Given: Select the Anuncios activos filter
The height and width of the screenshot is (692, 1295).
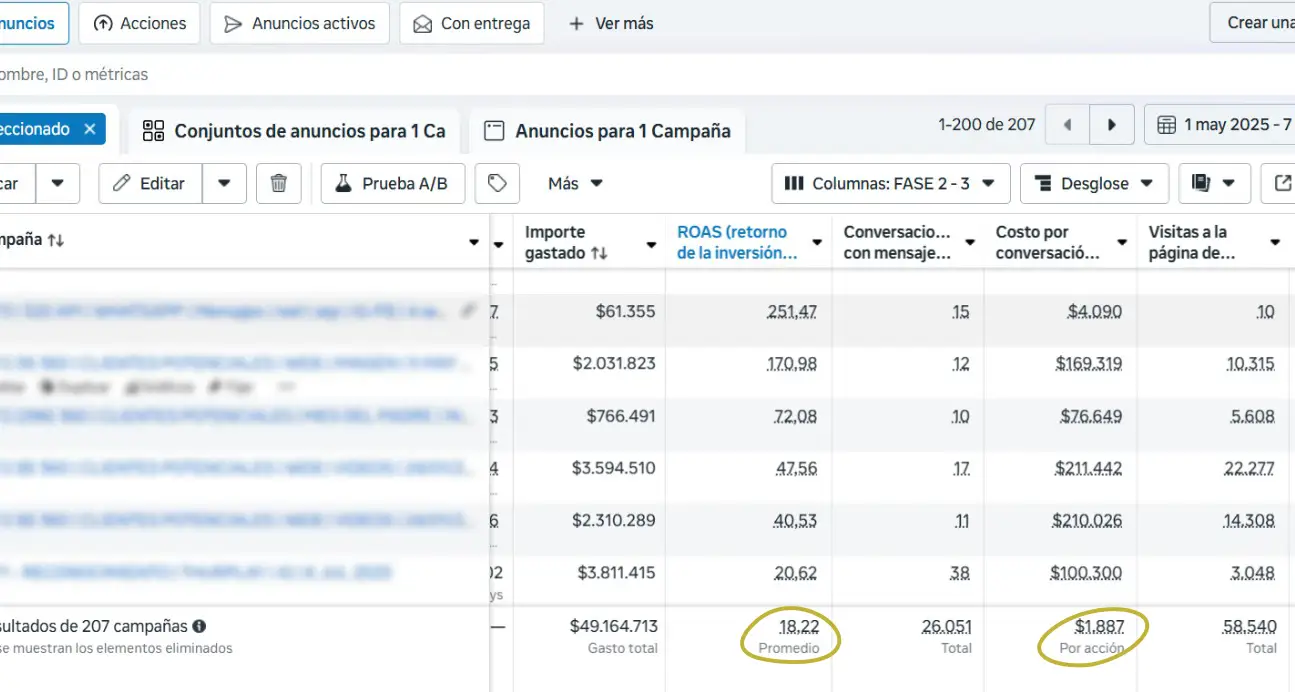Looking at the screenshot, I should point(300,23).
